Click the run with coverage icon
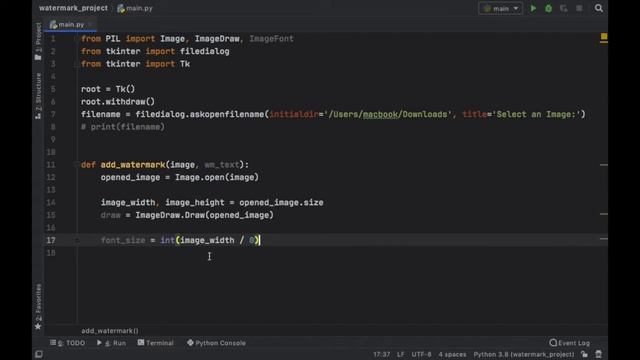Image resolution: width=640 pixels, height=360 pixels. 564,8
